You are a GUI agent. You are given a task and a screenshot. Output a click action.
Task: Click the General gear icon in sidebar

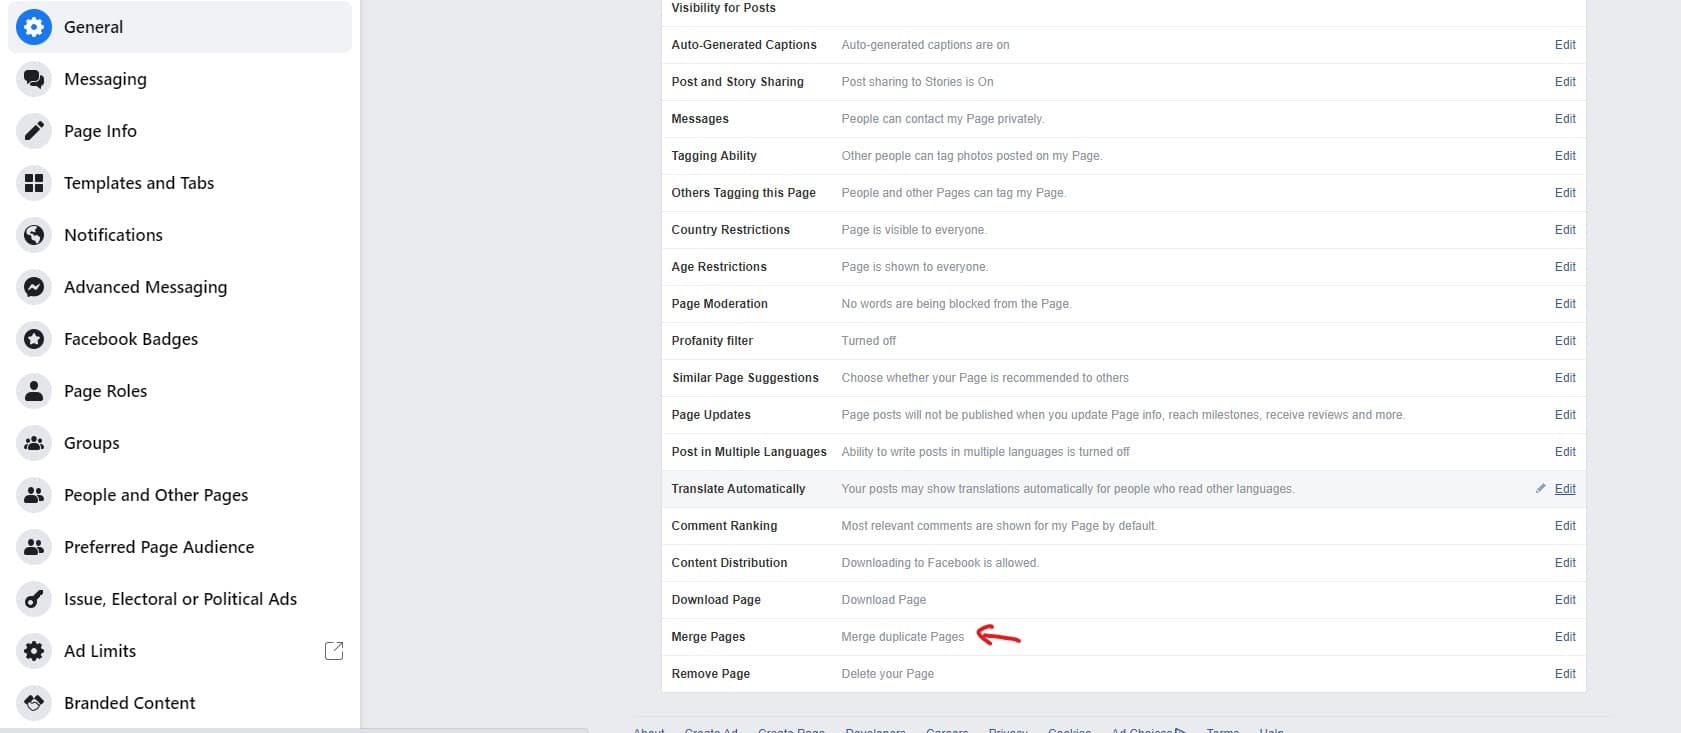pos(34,27)
